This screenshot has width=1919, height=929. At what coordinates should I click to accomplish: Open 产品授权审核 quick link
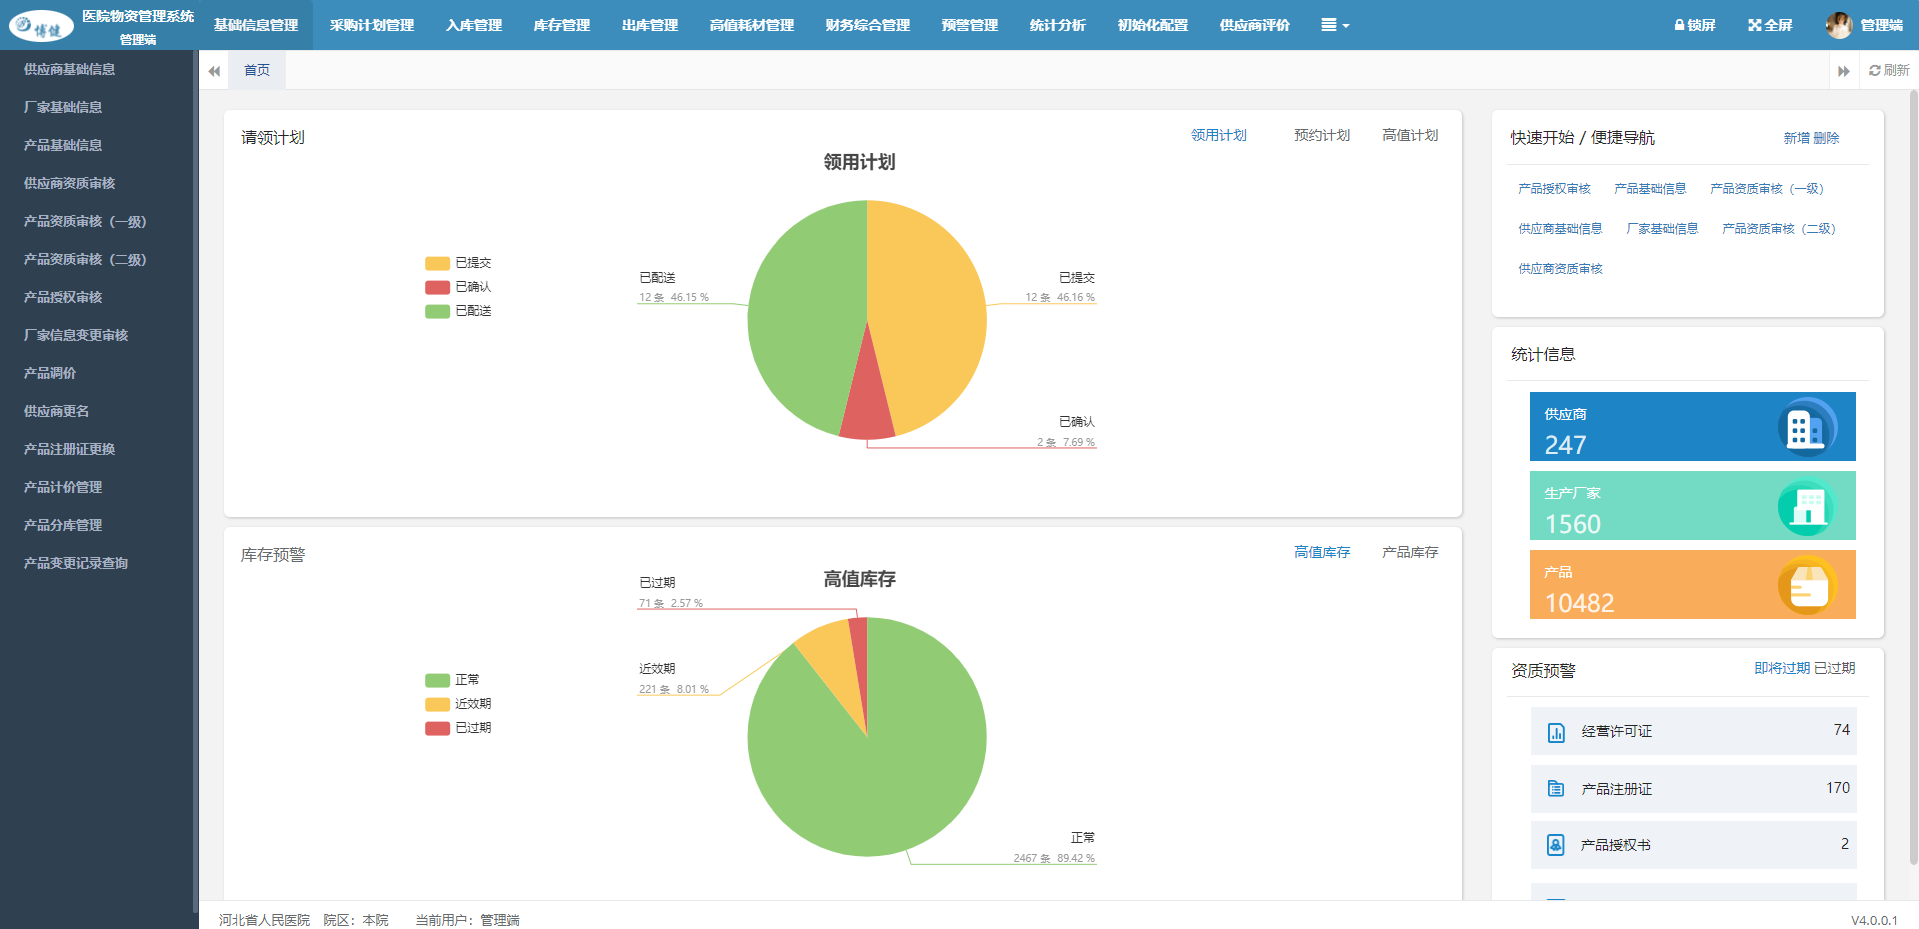[x=1554, y=189]
